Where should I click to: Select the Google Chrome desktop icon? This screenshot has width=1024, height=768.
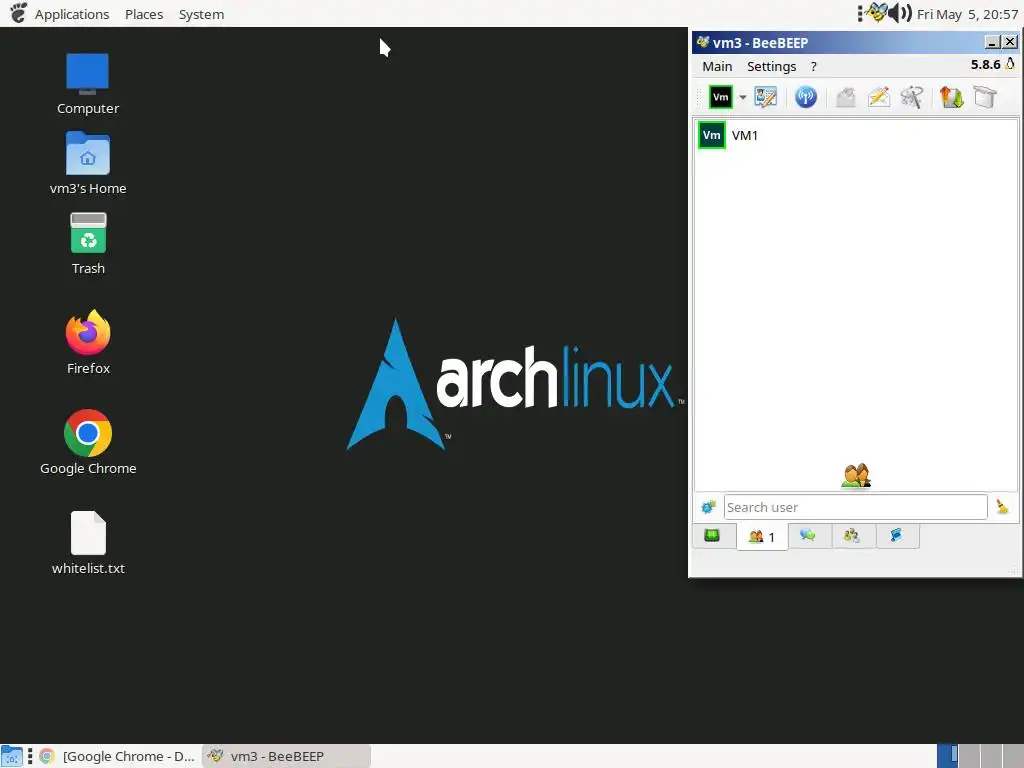pos(88,443)
